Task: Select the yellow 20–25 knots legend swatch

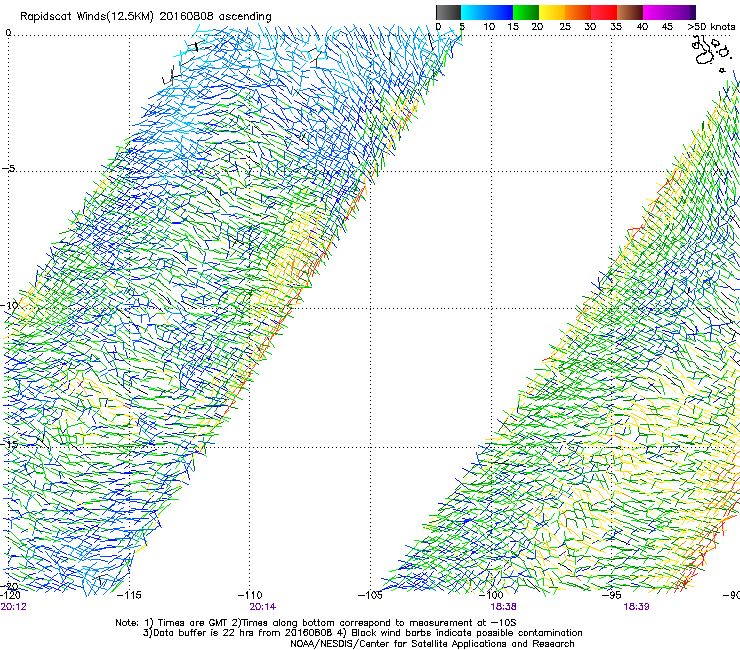Action: [552, 12]
